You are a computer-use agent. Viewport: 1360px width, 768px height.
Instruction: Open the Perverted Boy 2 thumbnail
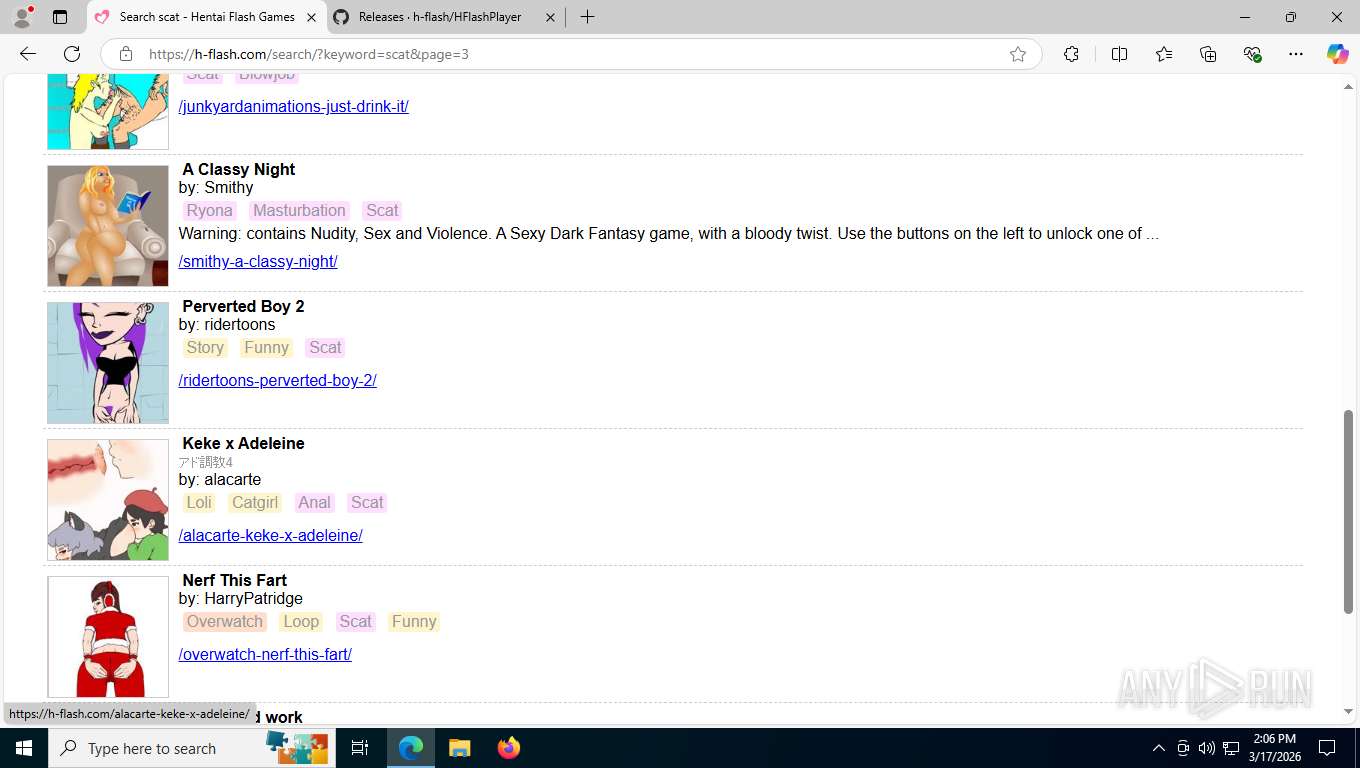(108, 363)
